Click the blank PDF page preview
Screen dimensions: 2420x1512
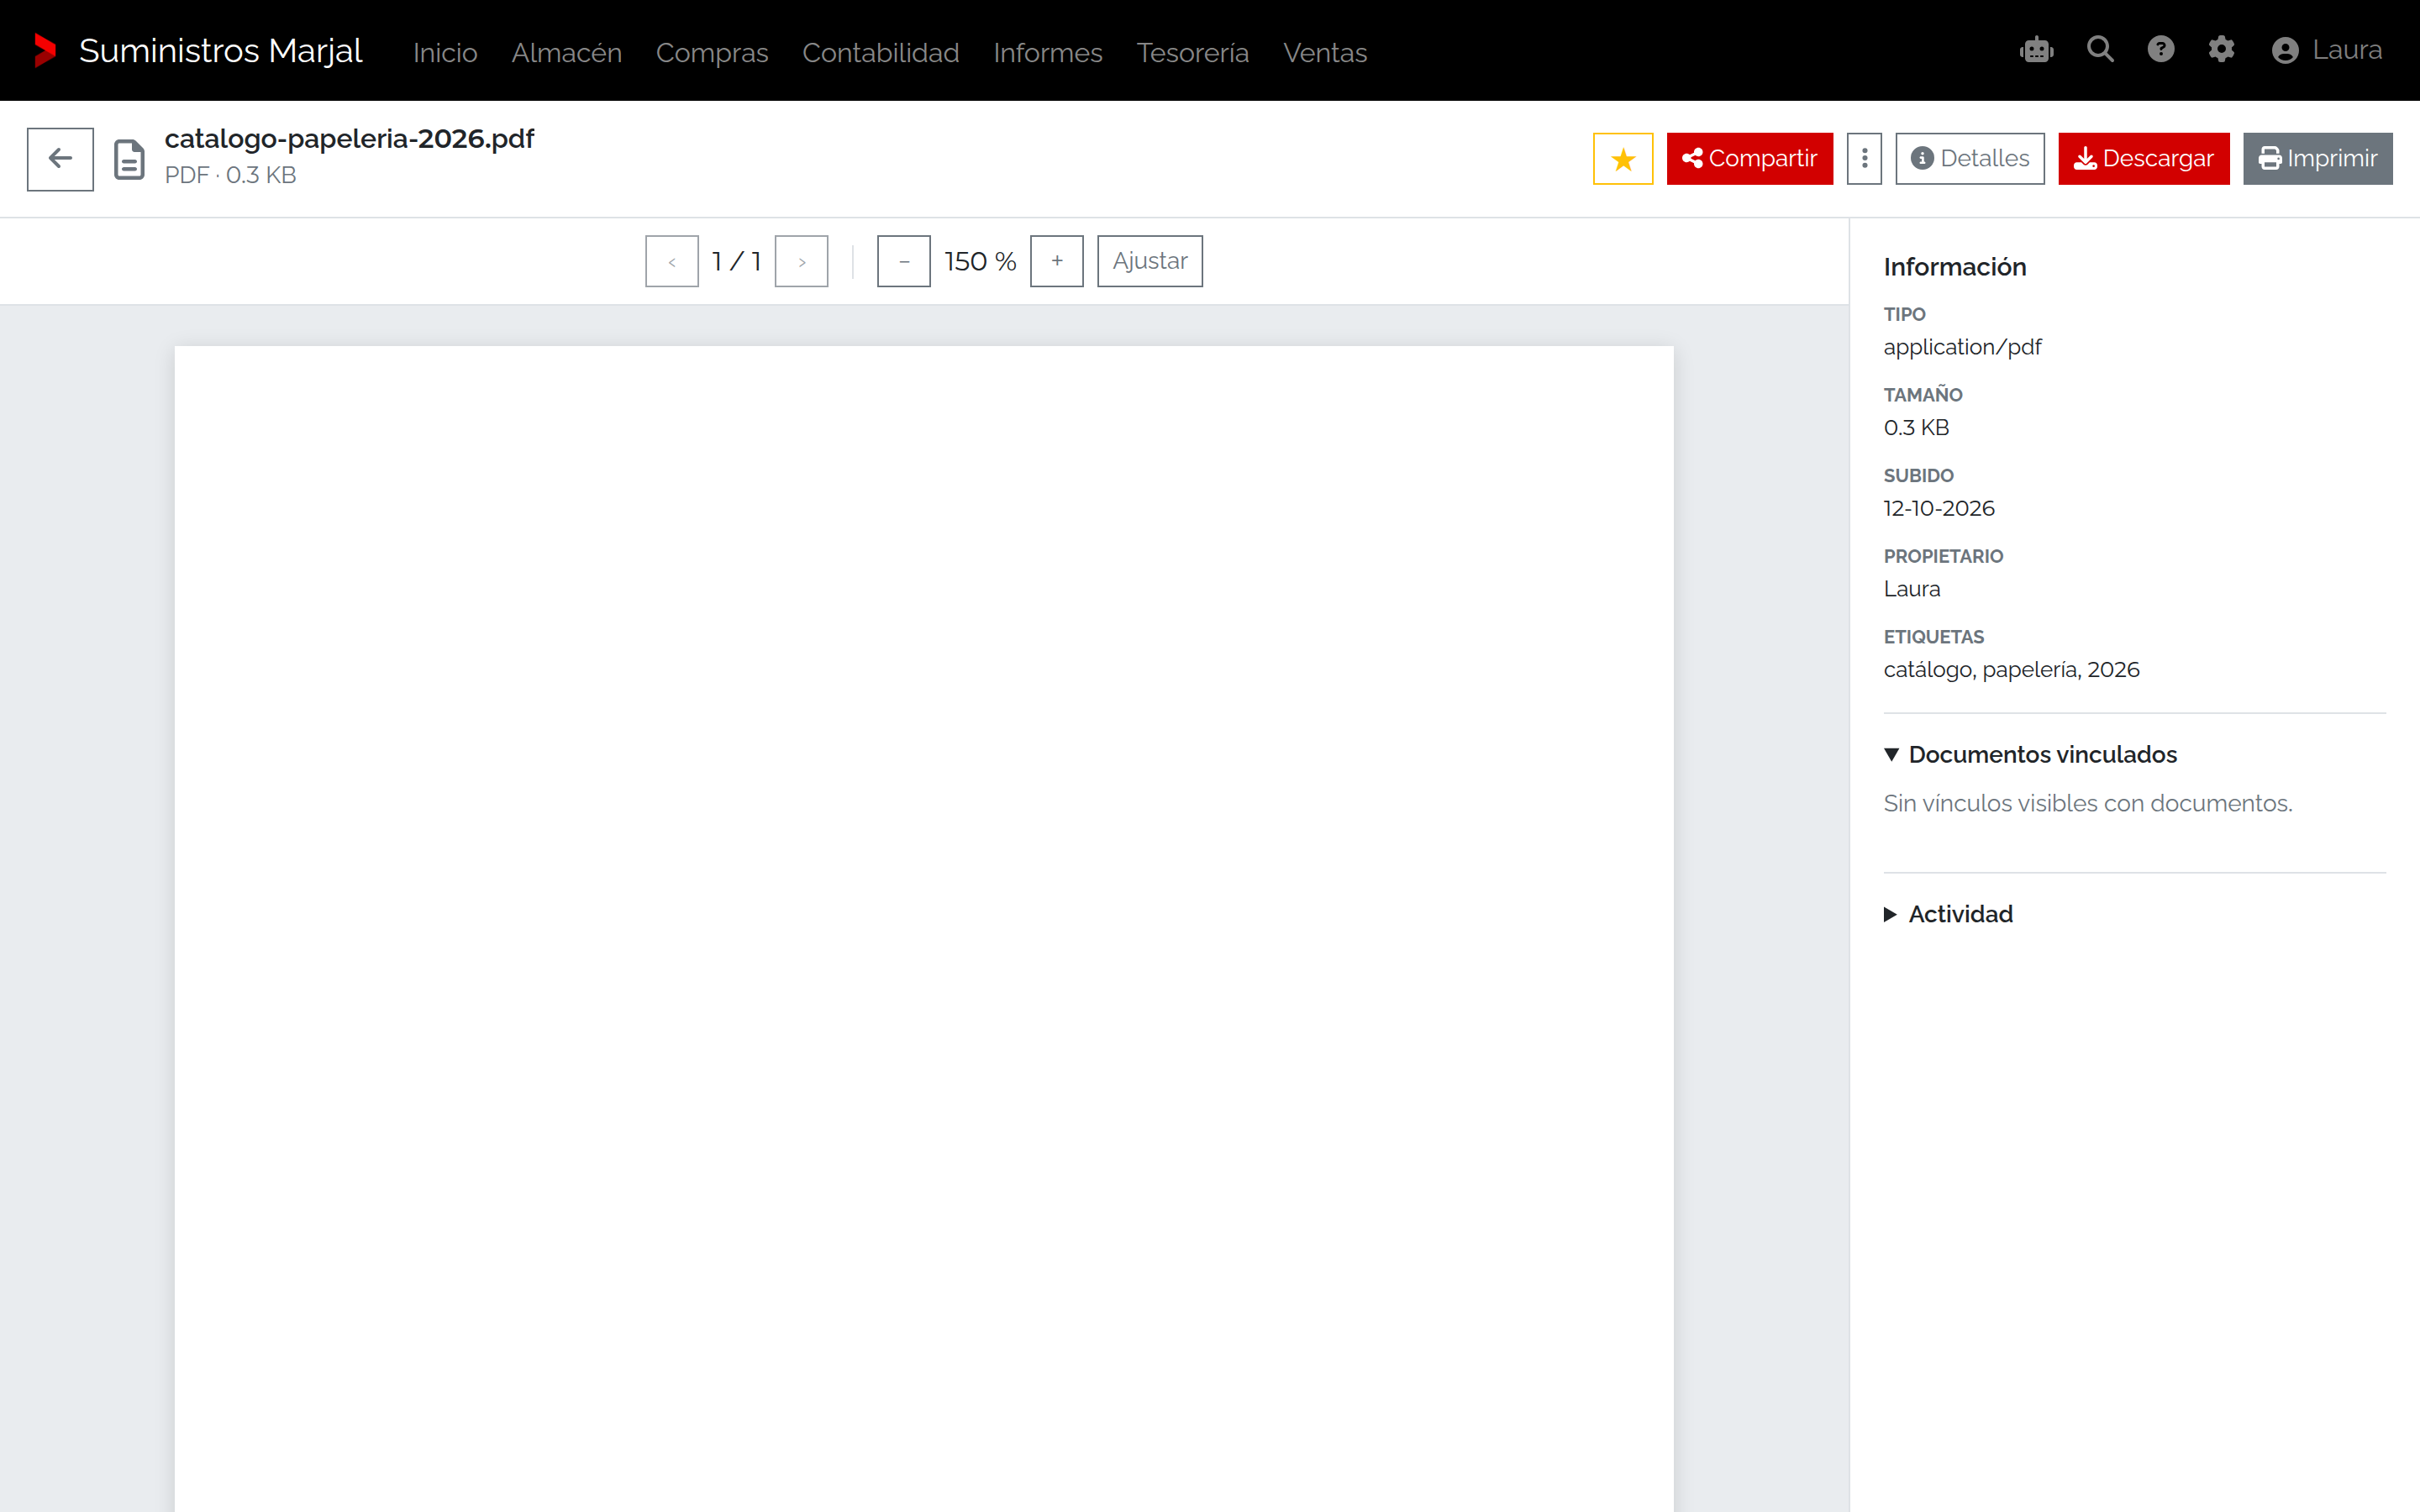tap(924, 929)
